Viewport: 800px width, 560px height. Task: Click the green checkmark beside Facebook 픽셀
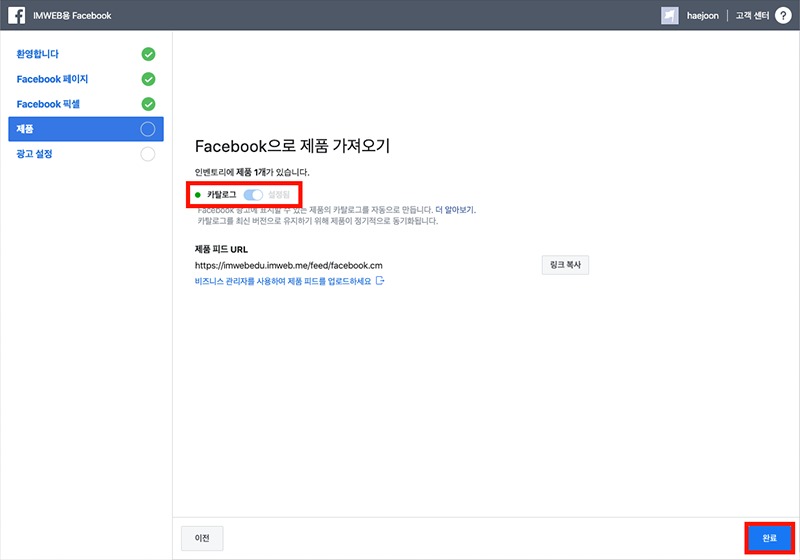click(148, 104)
